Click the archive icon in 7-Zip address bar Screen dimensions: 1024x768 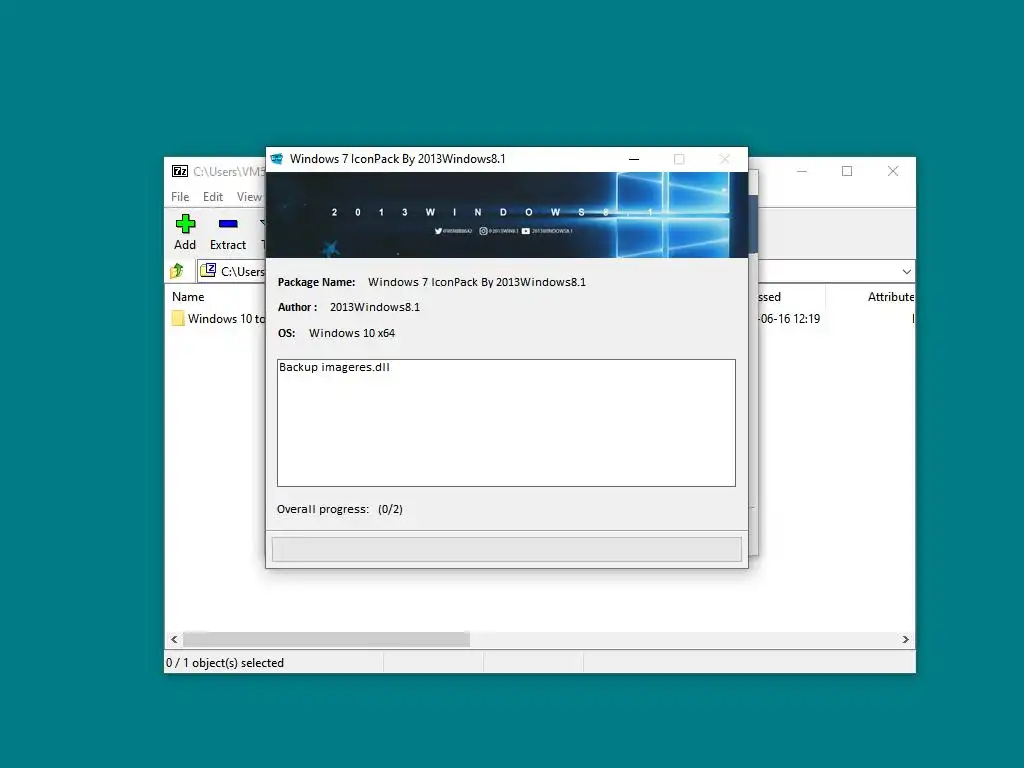pyautogui.click(x=208, y=270)
